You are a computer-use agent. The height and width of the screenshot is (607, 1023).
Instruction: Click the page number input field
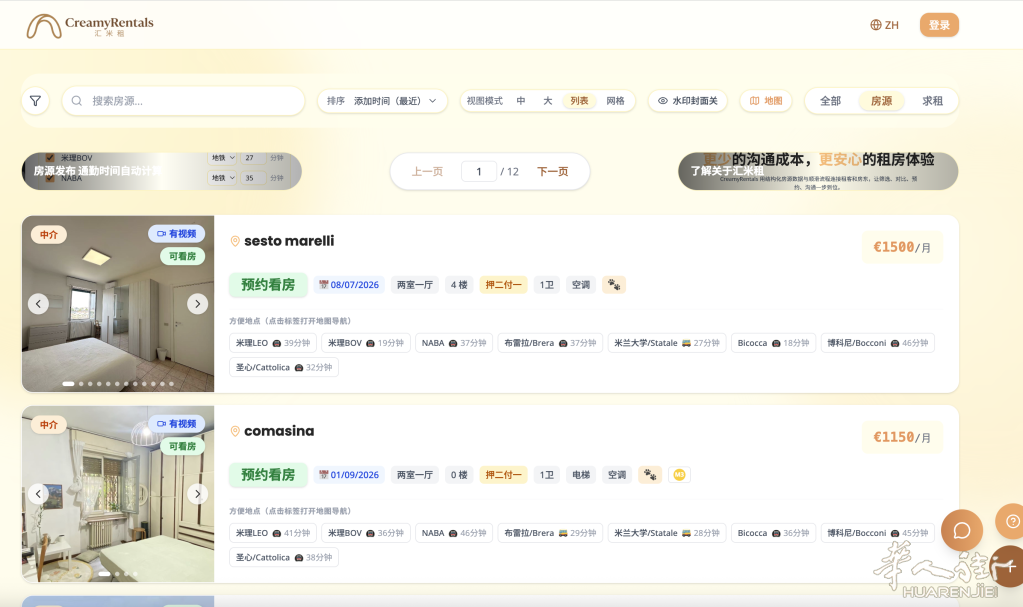pos(479,172)
